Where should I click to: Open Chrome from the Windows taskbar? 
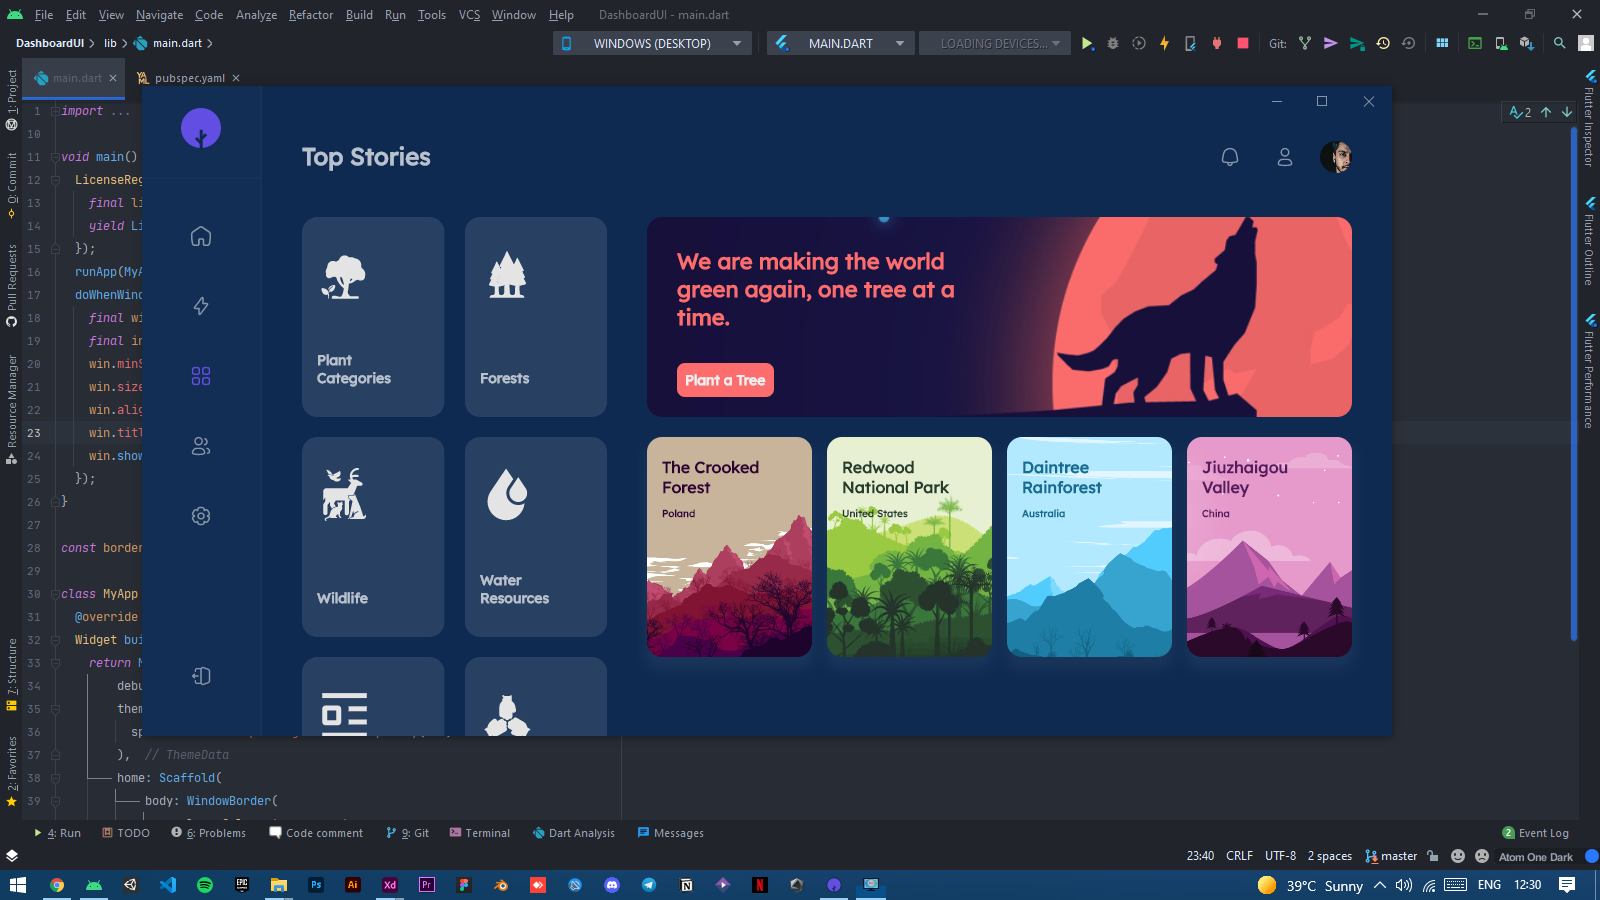click(57, 885)
